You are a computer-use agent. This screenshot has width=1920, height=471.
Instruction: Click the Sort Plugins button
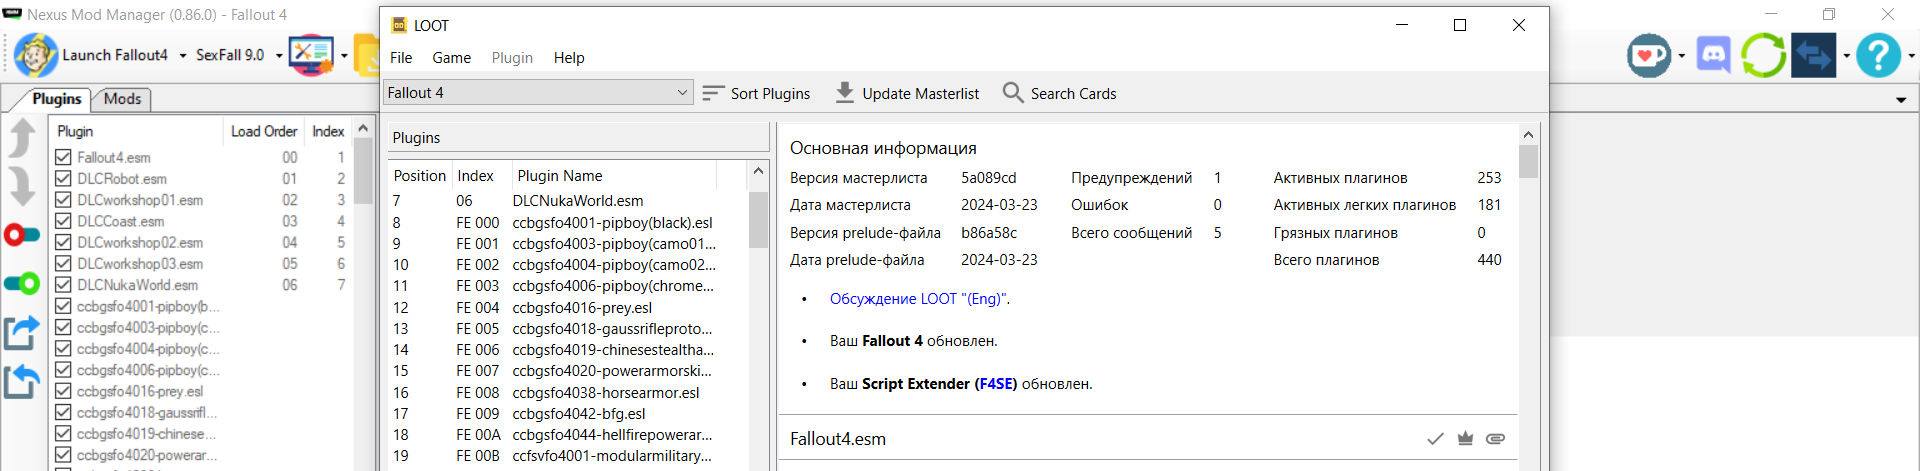(757, 93)
